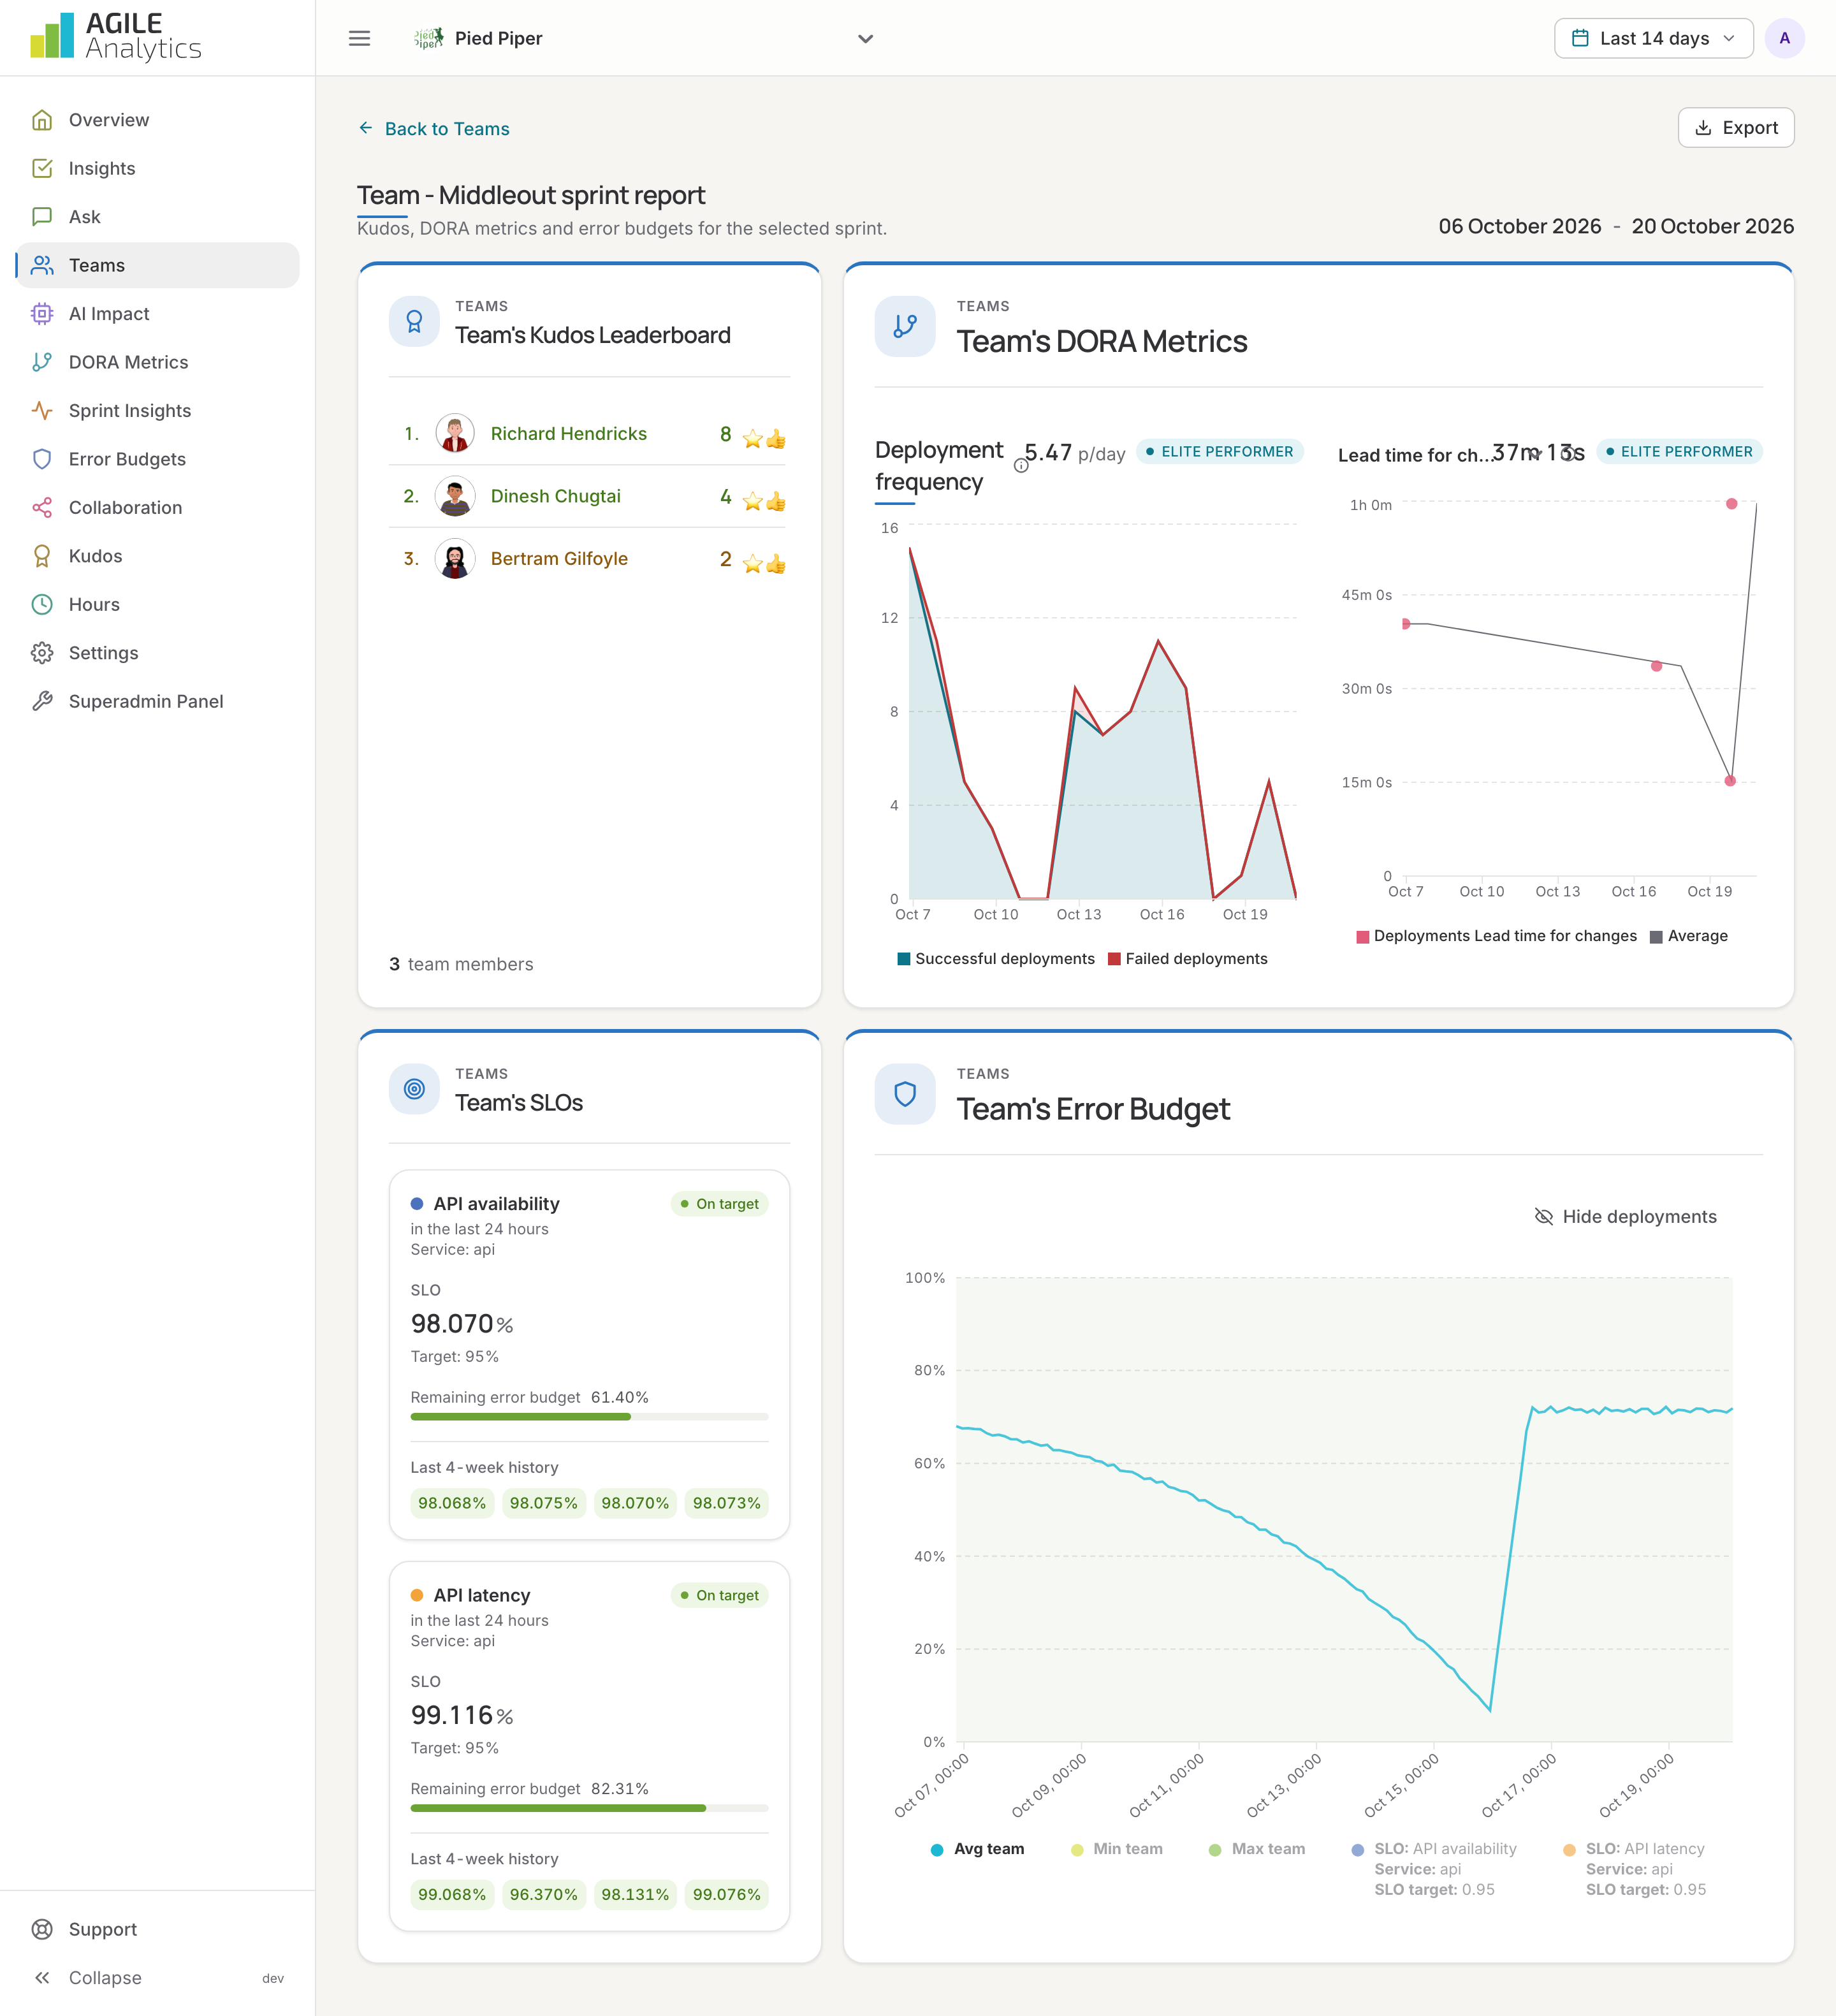Open Insights page
This screenshot has width=1836, height=2016.
[158, 168]
